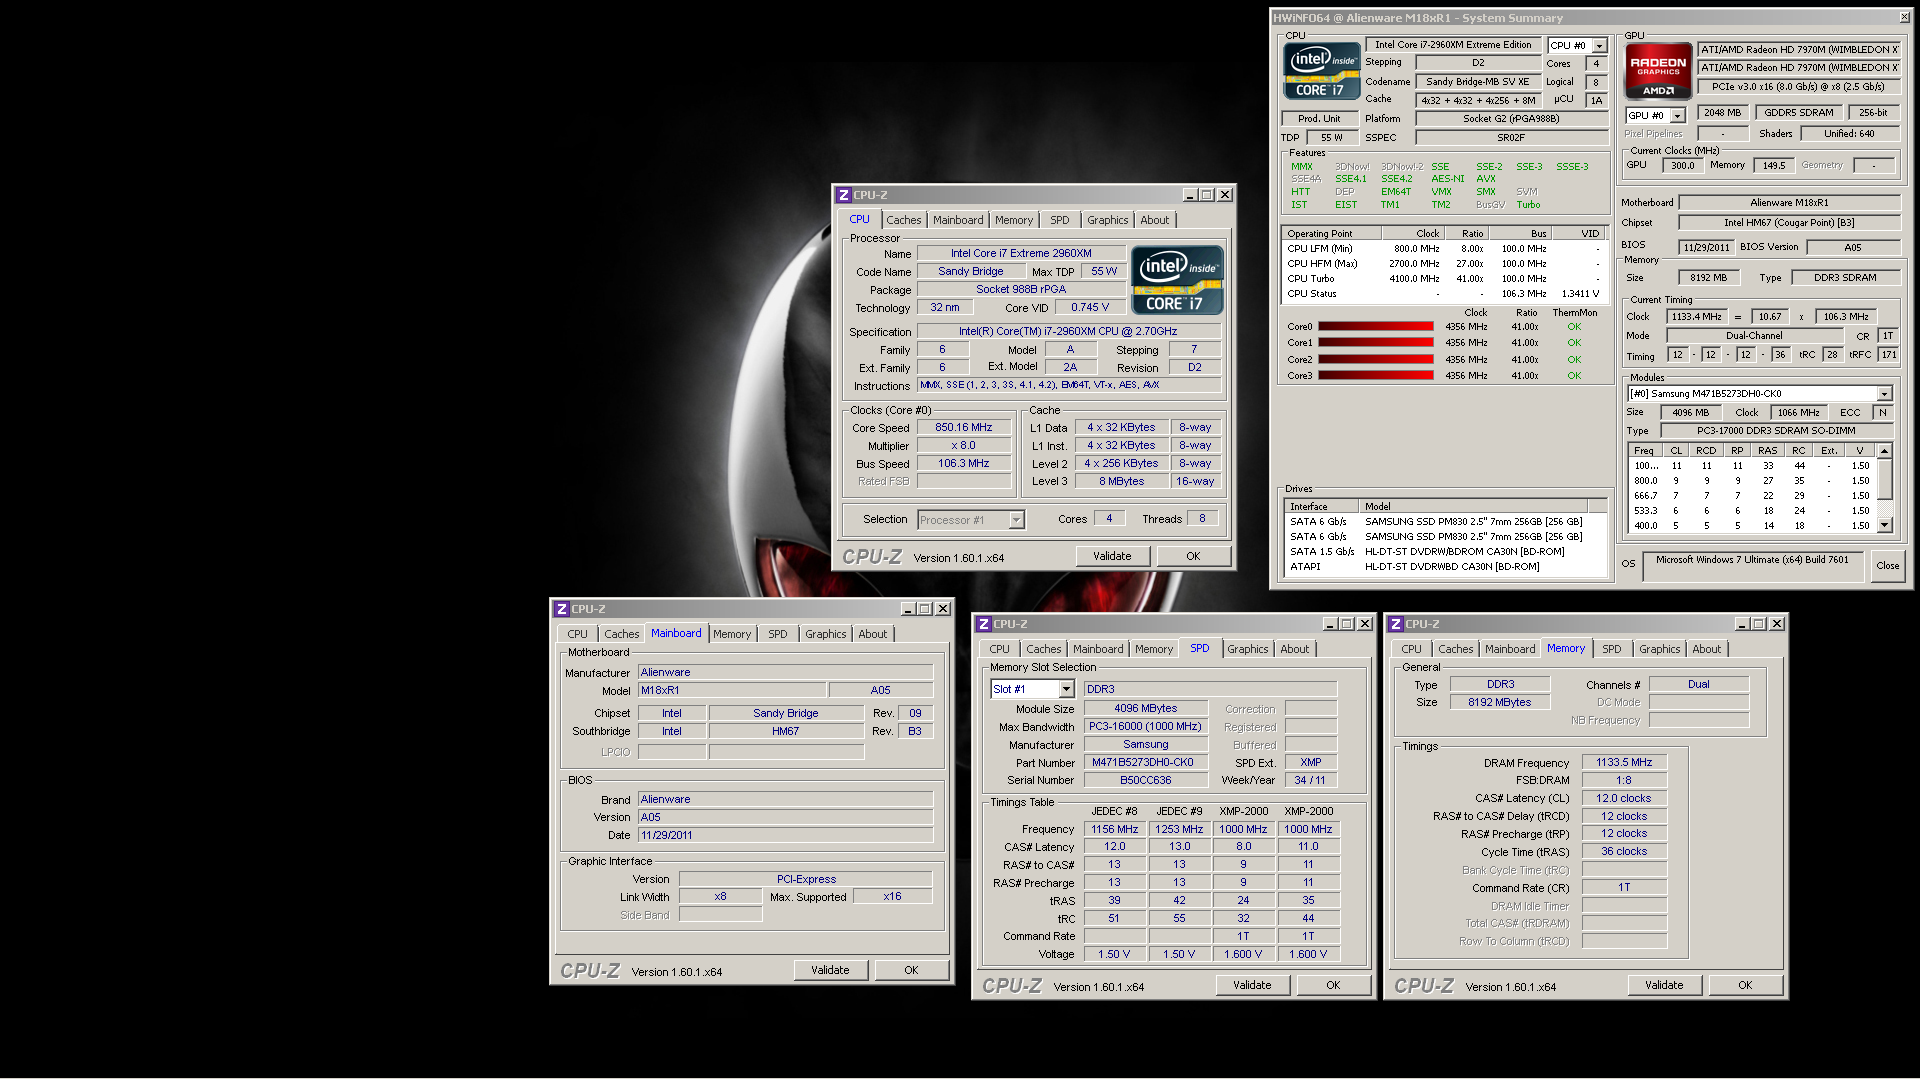
Task: Minimize the CPU-Z Memory window
Action: [1742, 624]
